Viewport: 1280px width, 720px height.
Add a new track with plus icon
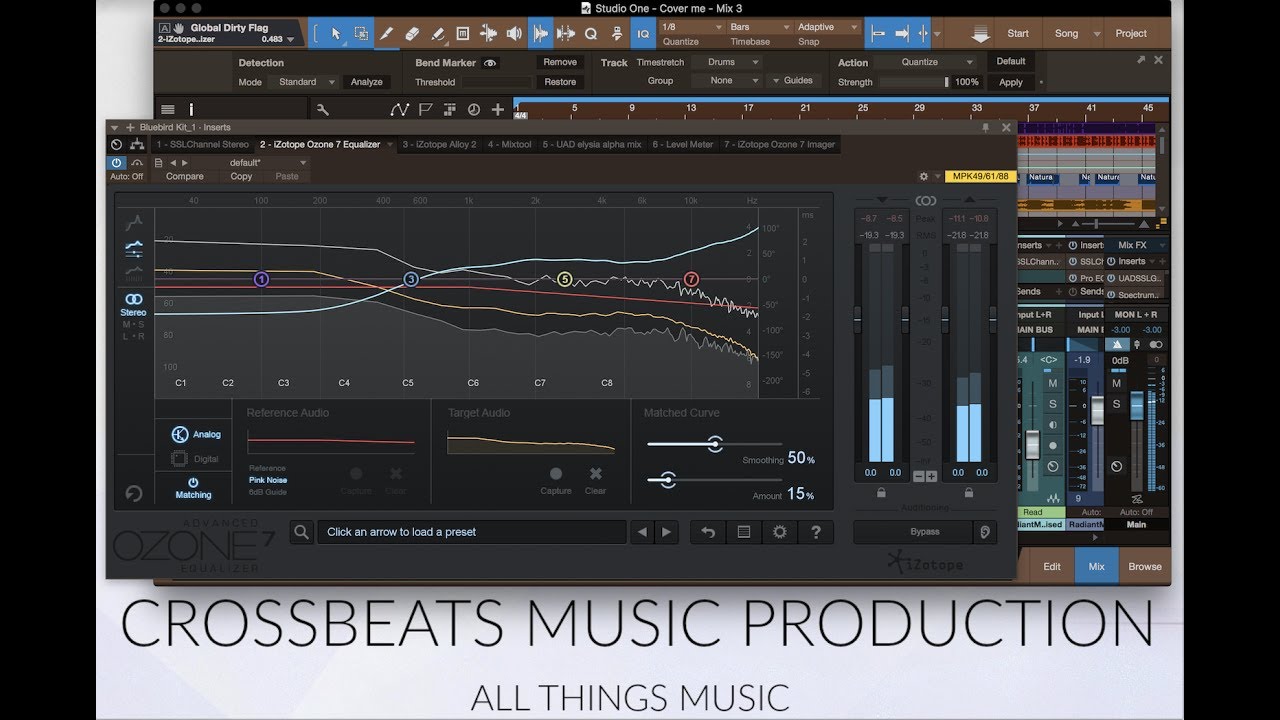click(497, 110)
